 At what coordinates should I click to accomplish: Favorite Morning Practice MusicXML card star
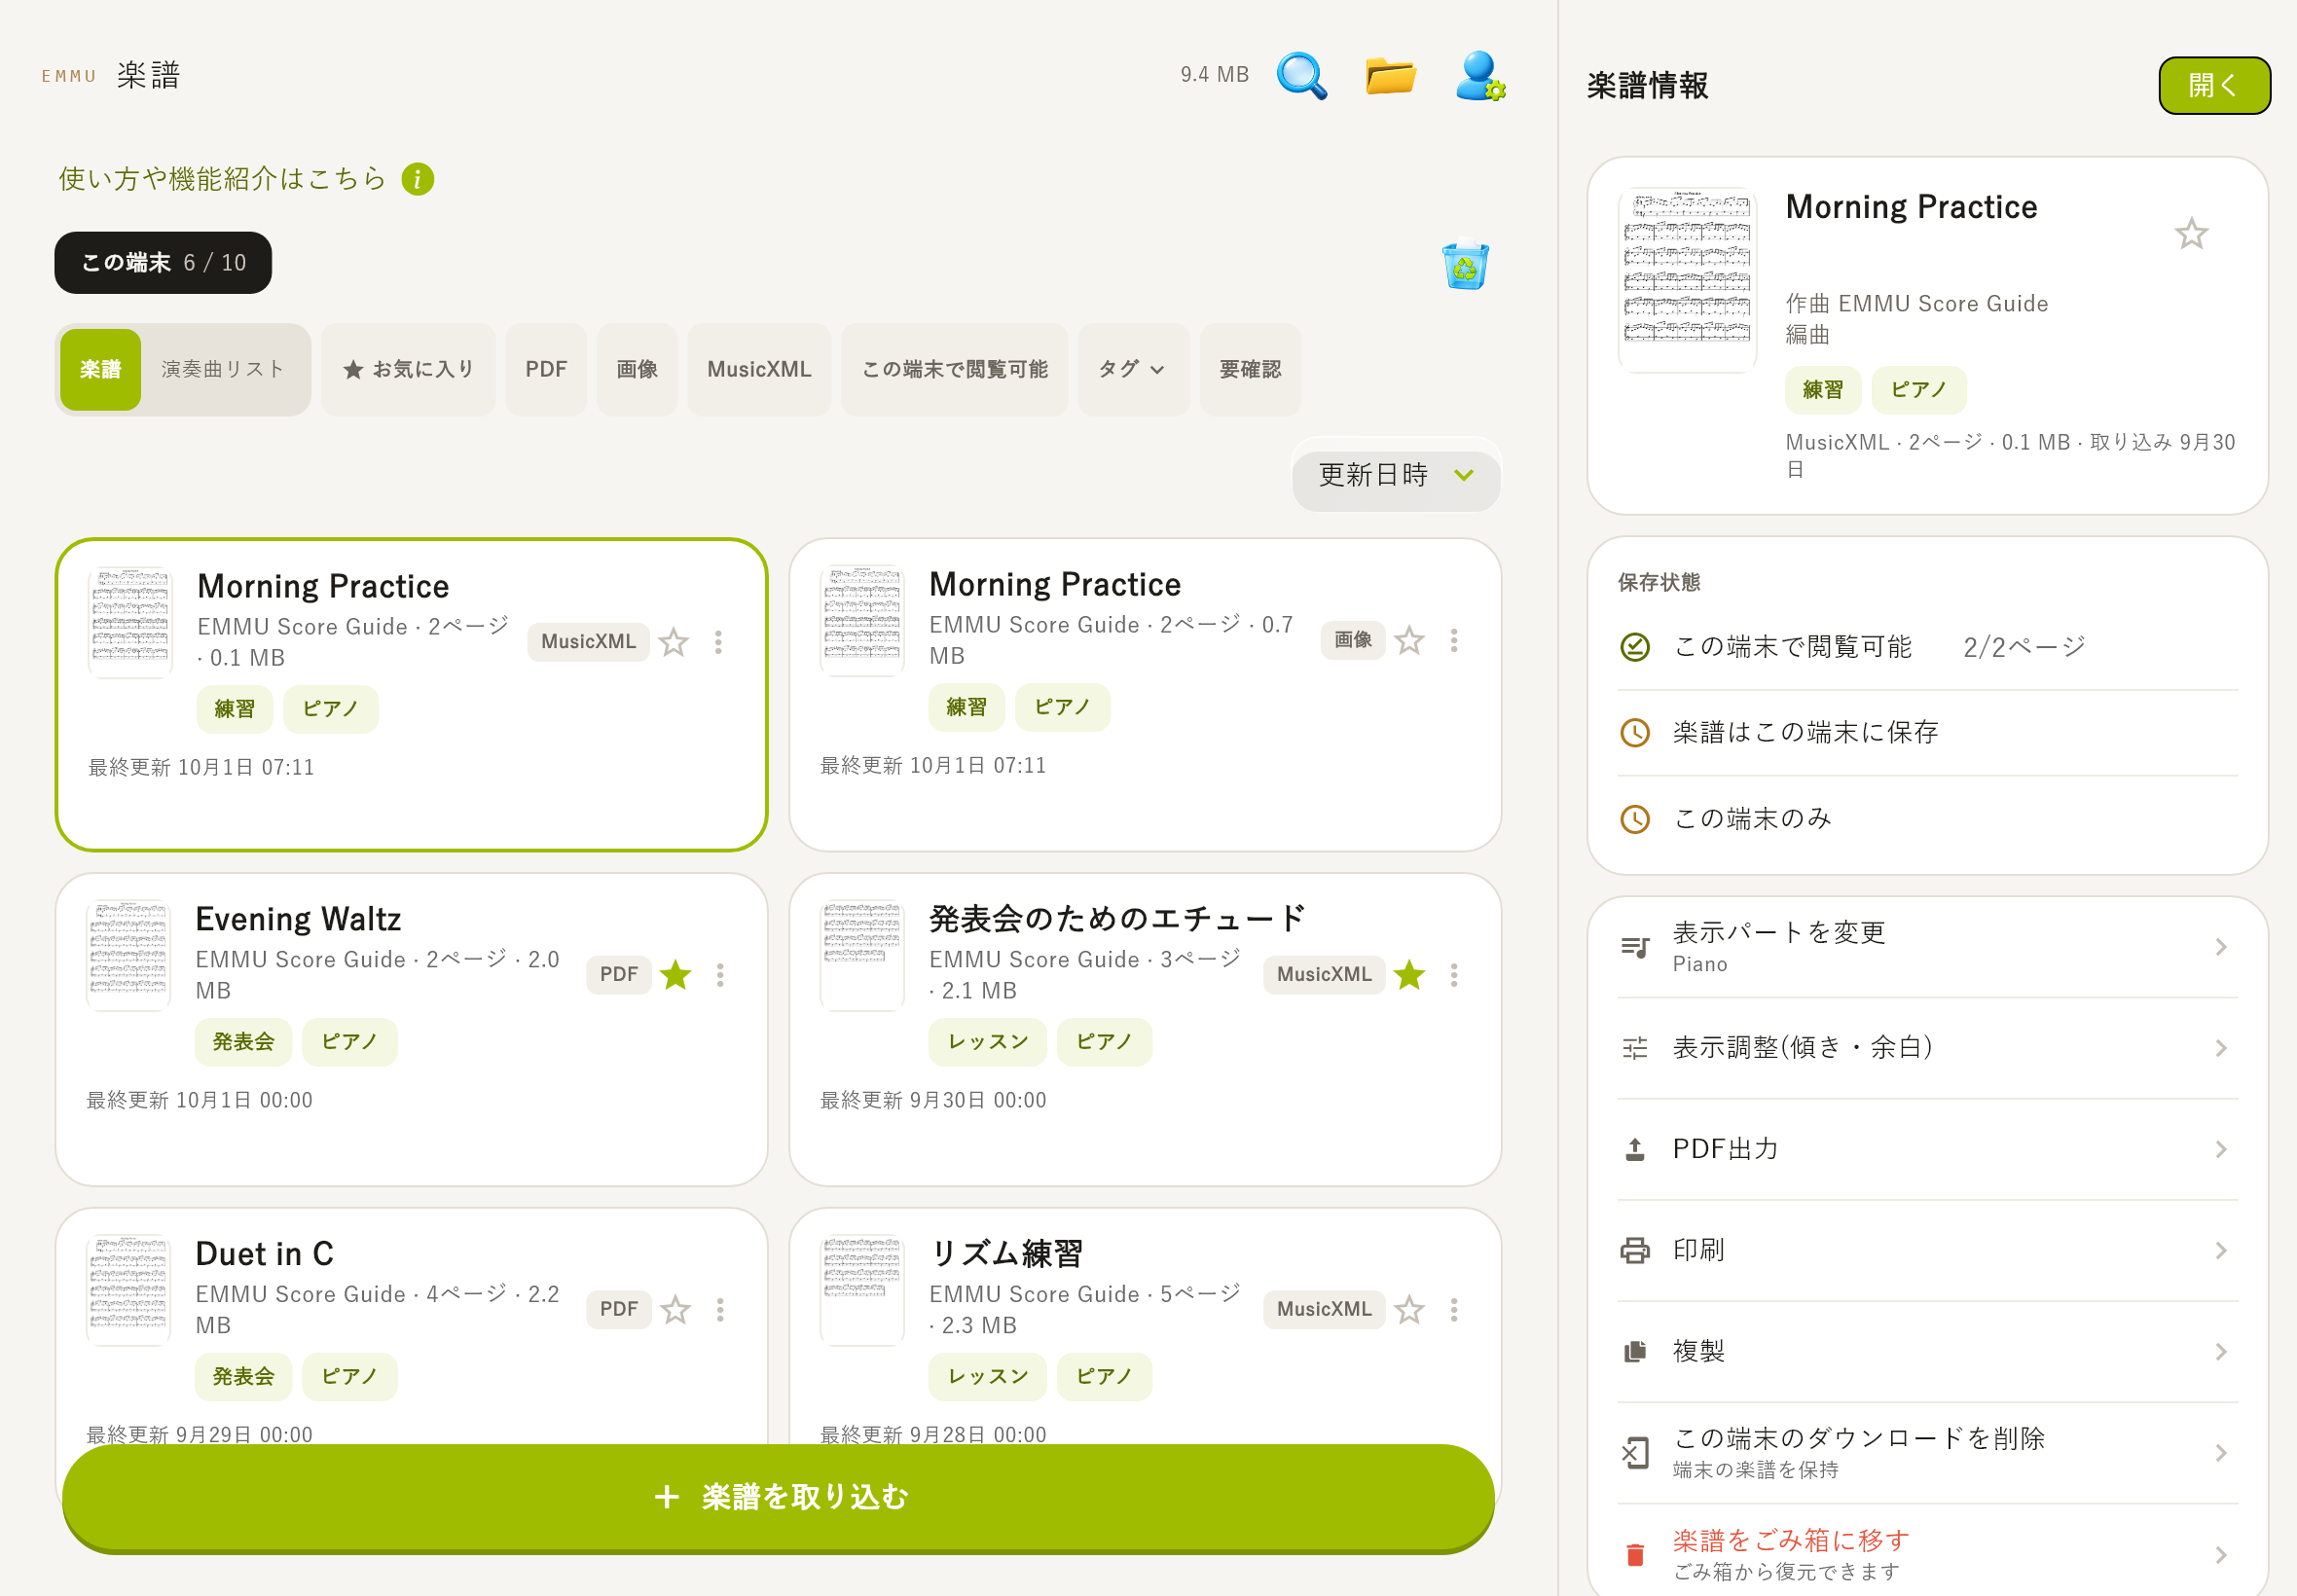(674, 642)
